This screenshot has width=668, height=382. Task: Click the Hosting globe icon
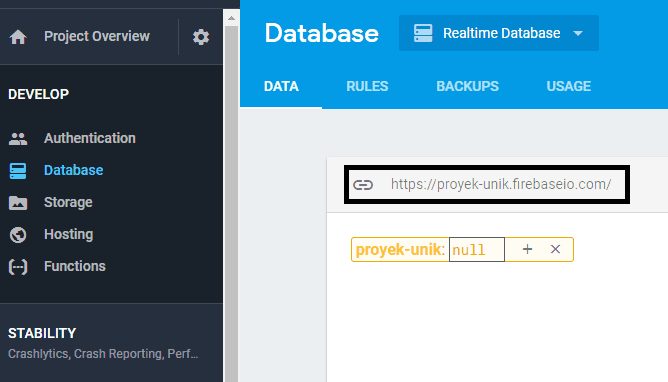[18, 235]
